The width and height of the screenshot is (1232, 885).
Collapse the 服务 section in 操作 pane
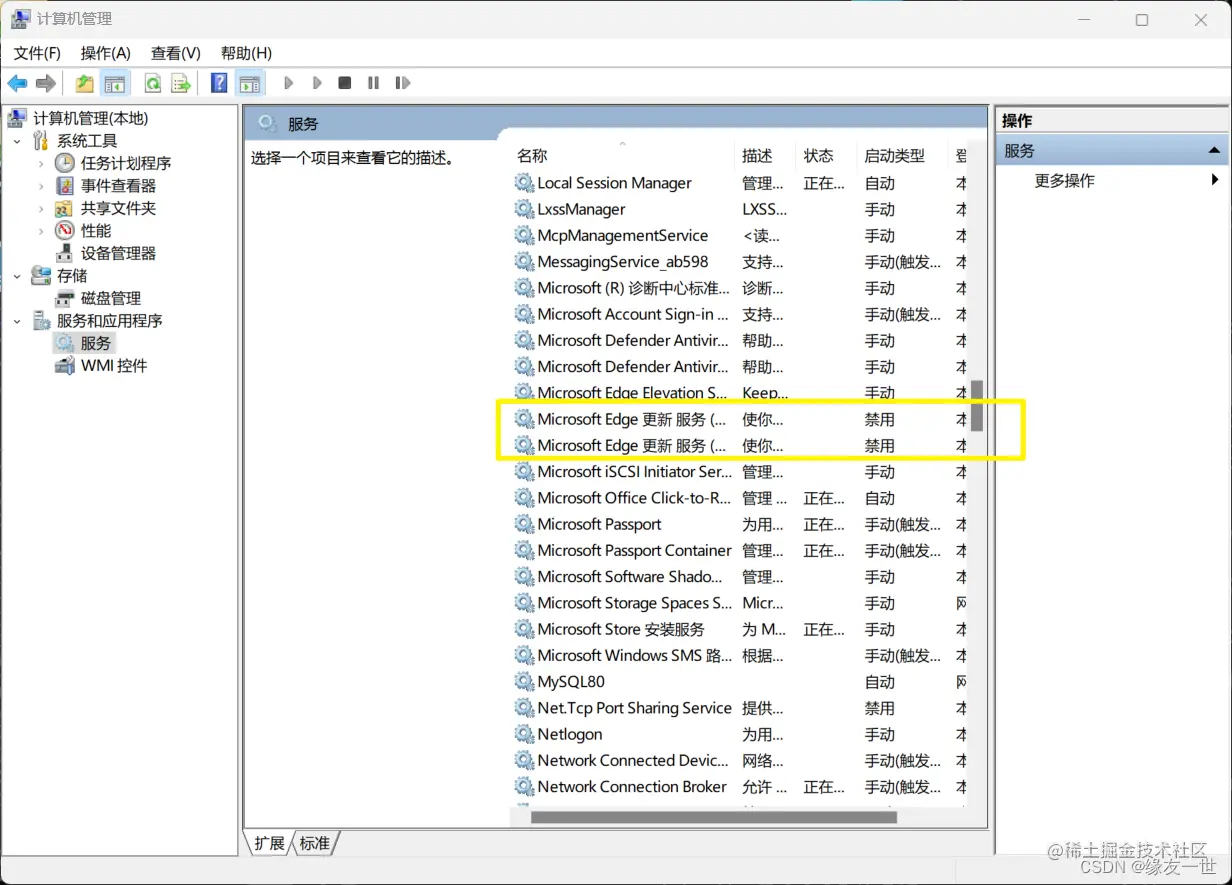click(x=1214, y=151)
